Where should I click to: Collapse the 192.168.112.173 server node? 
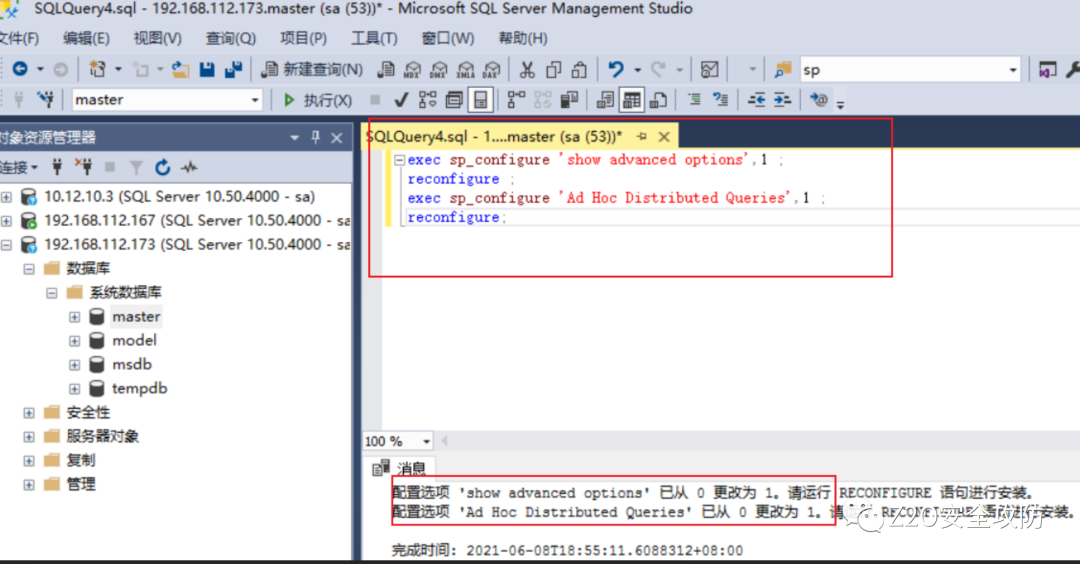click(x=6, y=245)
